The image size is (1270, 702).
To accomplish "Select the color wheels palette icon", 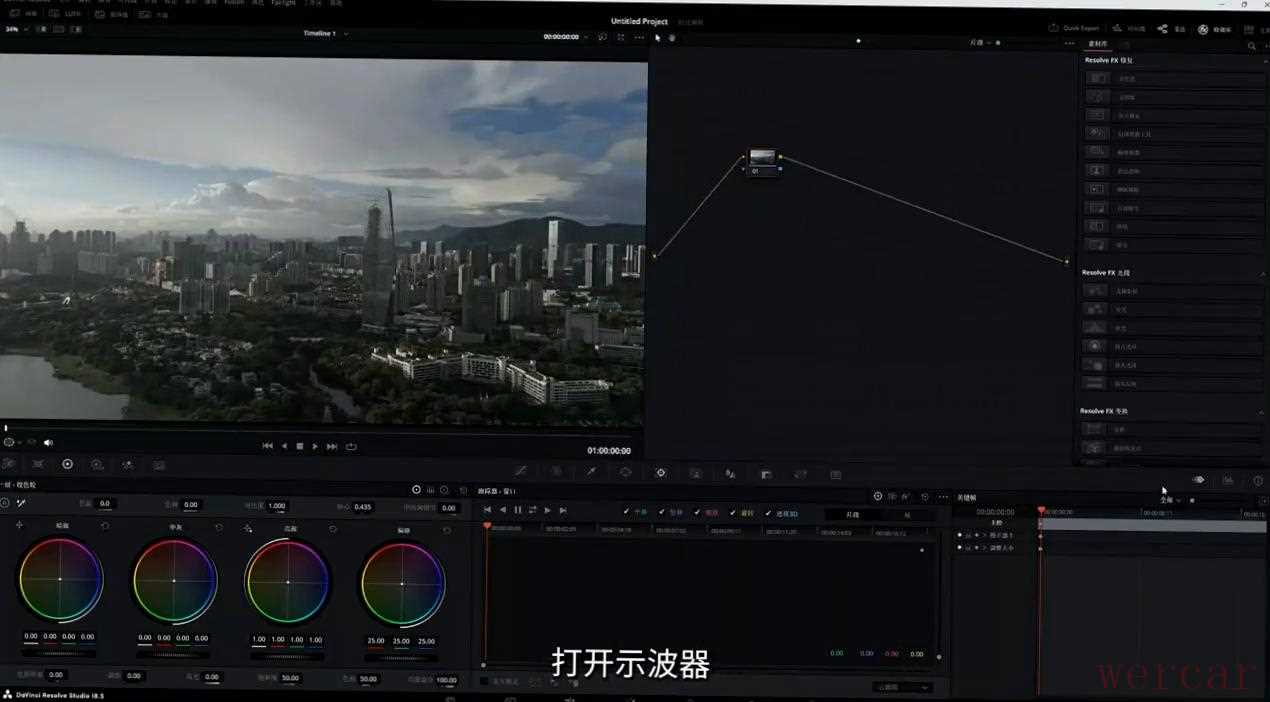I will pyautogui.click(x=67, y=464).
